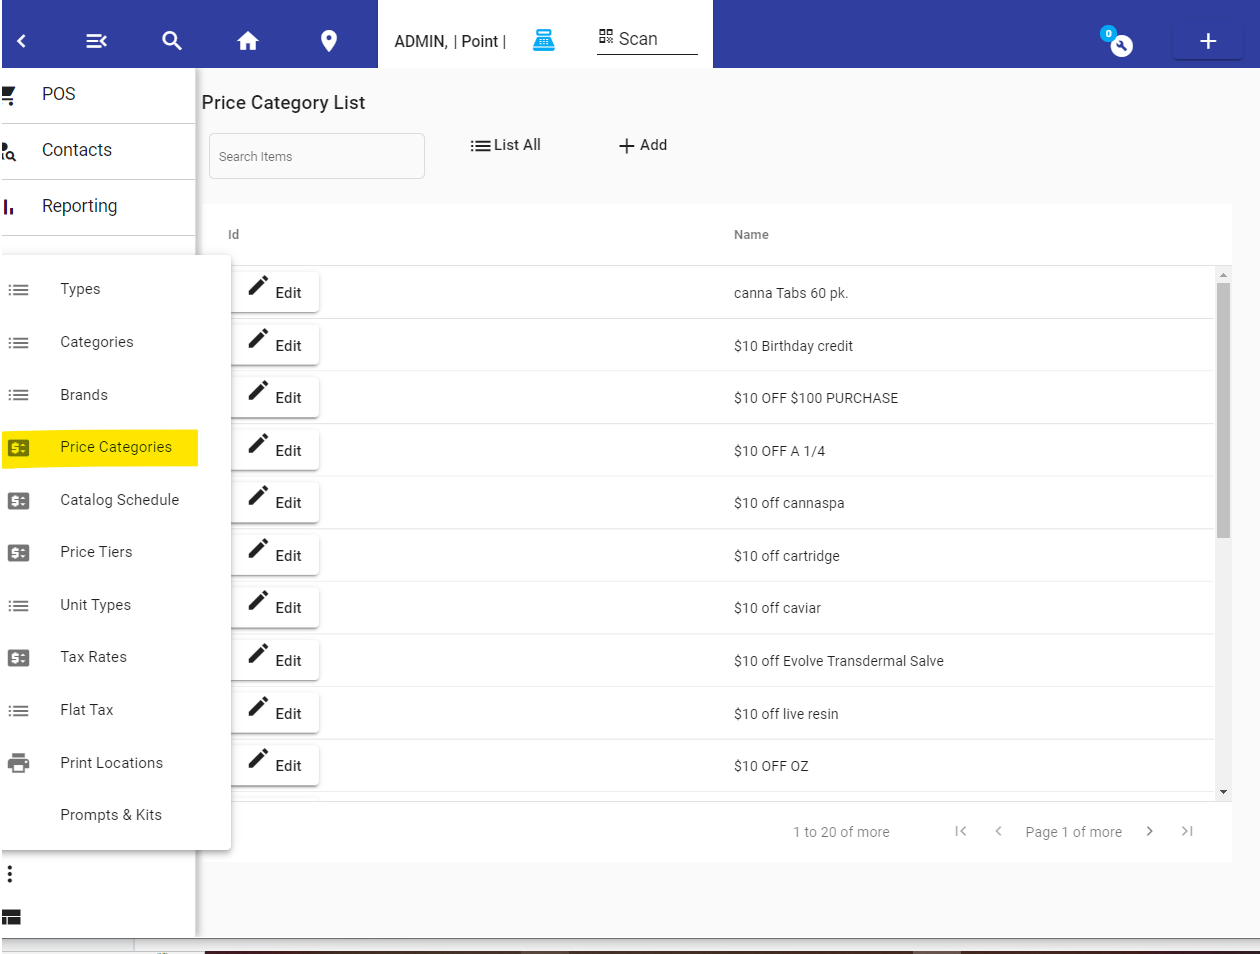Click the Types list icon in submenu
This screenshot has height=954, width=1260.
(19, 290)
